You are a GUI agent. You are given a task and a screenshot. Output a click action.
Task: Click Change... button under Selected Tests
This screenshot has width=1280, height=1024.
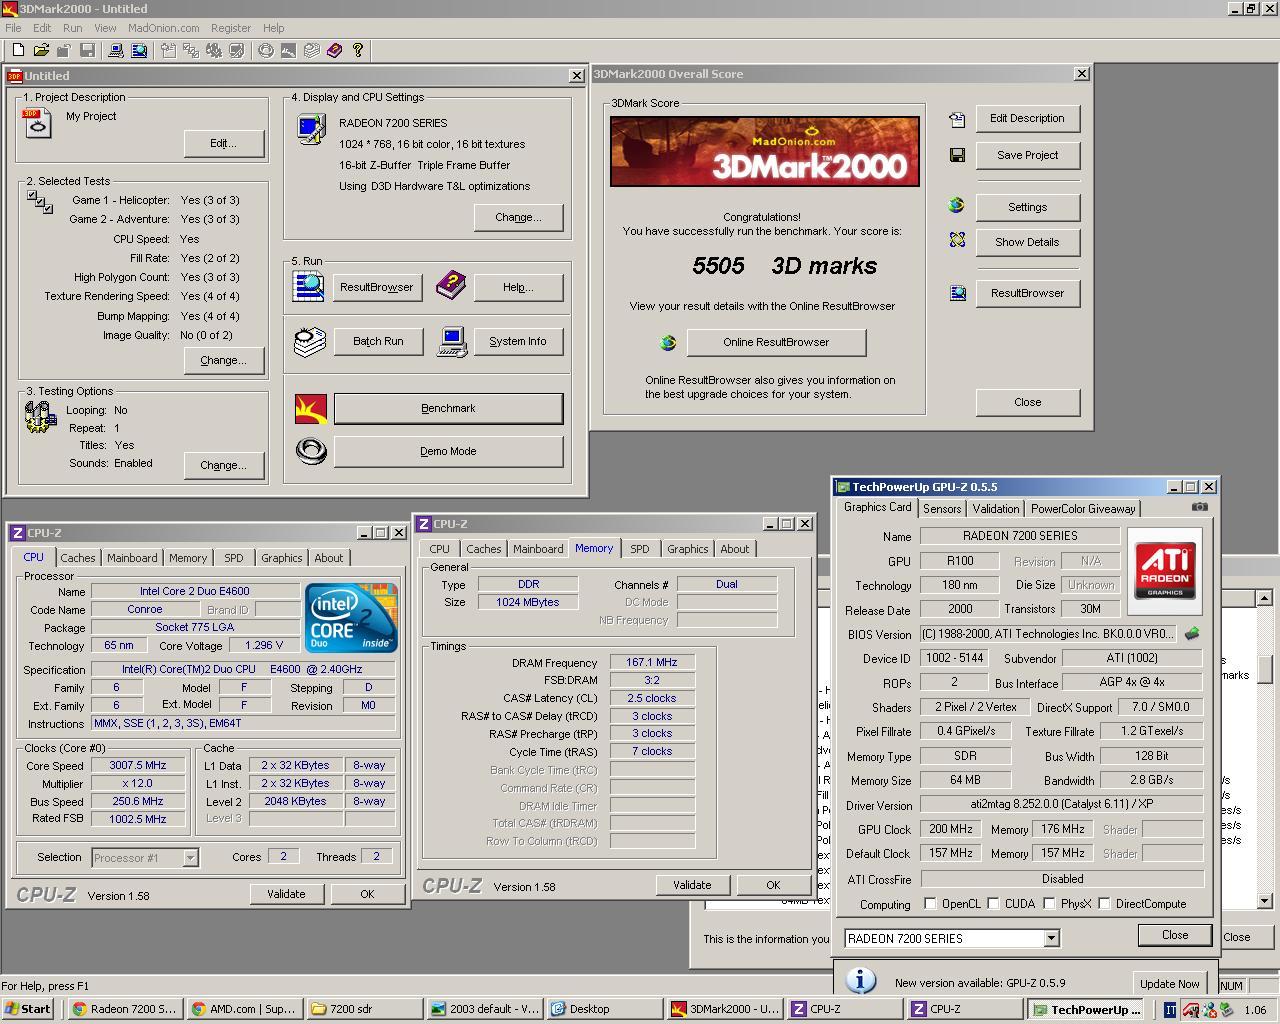pos(223,360)
